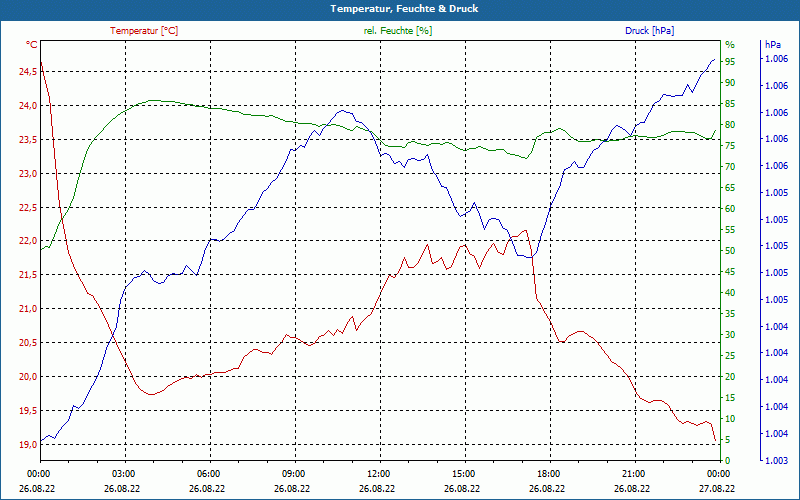Click the 35 value on the humidity axis
This screenshot has height=500, width=800.
pyautogui.click(x=730, y=314)
